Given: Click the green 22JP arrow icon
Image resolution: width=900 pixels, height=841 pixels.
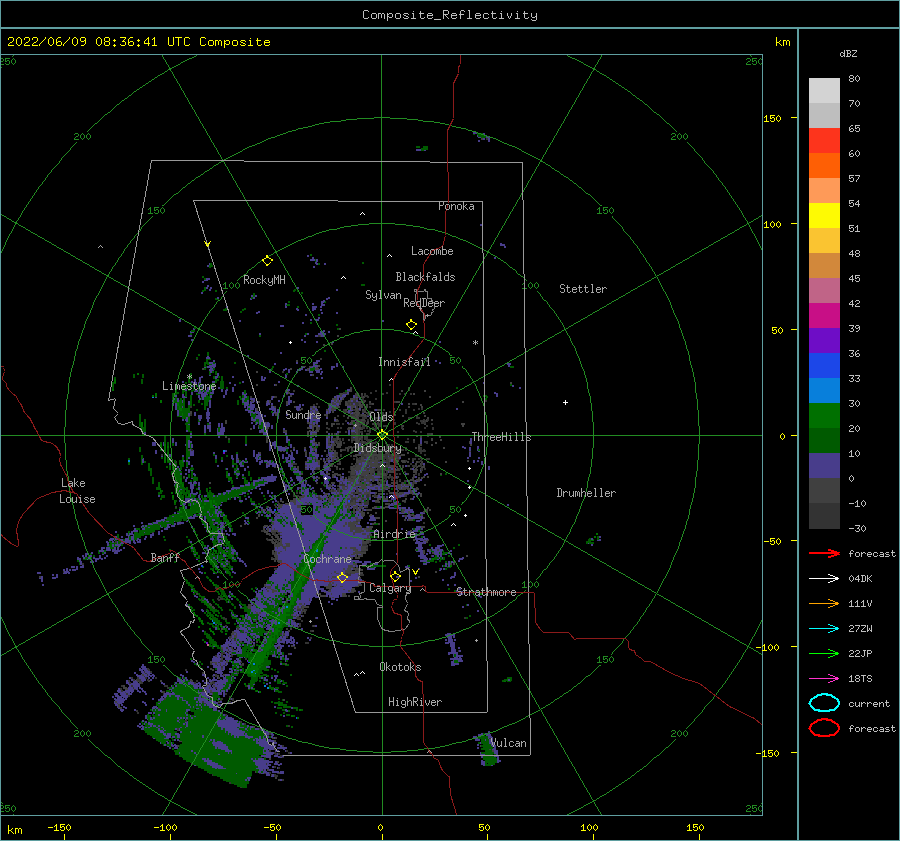Looking at the screenshot, I should tap(824, 653).
